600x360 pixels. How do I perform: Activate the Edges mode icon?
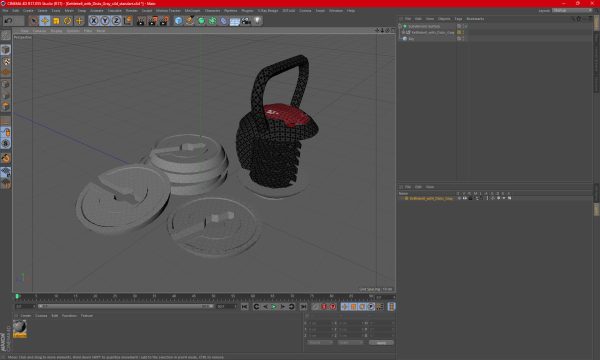click(6, 95)
